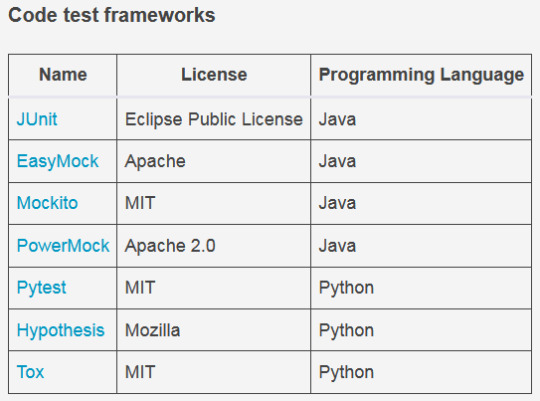Click the Code test frameworks heading
Image resolution: width=540 pixels, height=401 pixels.
pyautogui.click(x=112, y=16)
